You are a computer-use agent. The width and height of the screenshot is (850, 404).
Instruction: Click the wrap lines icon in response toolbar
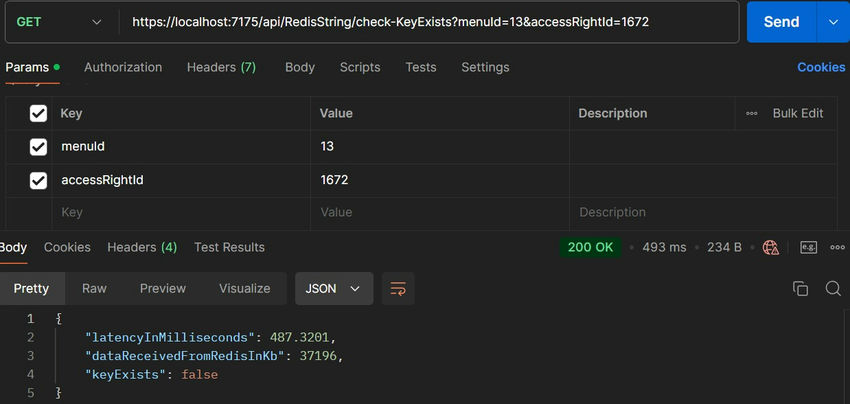398,288
